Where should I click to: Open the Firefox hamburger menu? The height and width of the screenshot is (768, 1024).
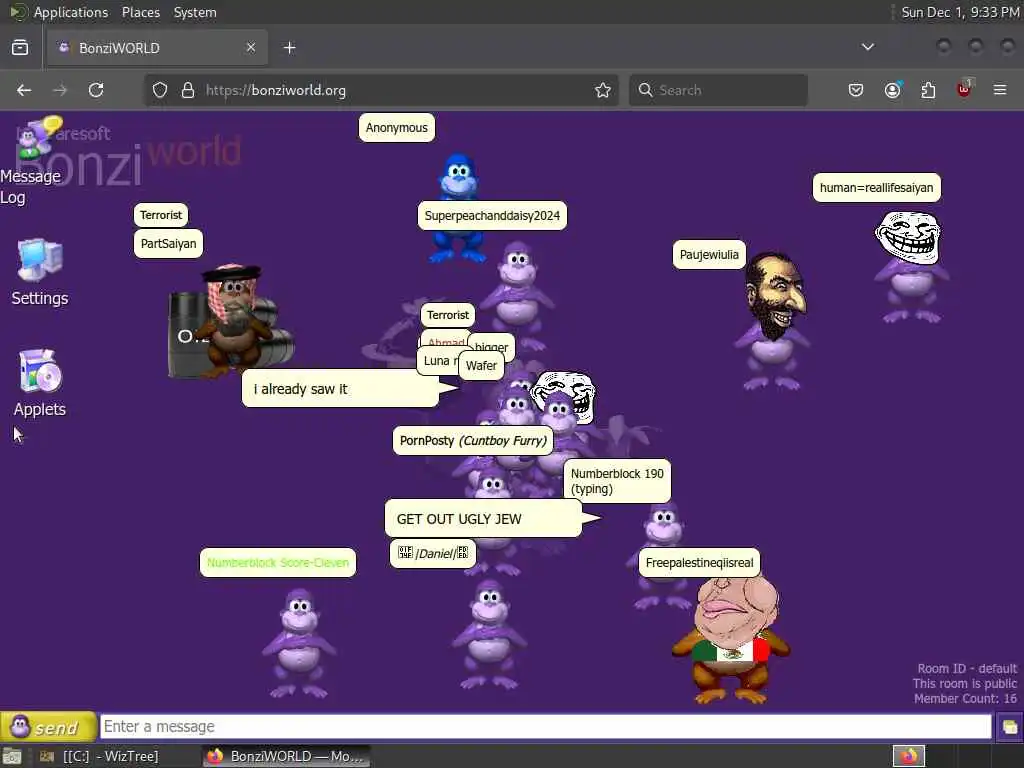click(x=1000, y=90)
